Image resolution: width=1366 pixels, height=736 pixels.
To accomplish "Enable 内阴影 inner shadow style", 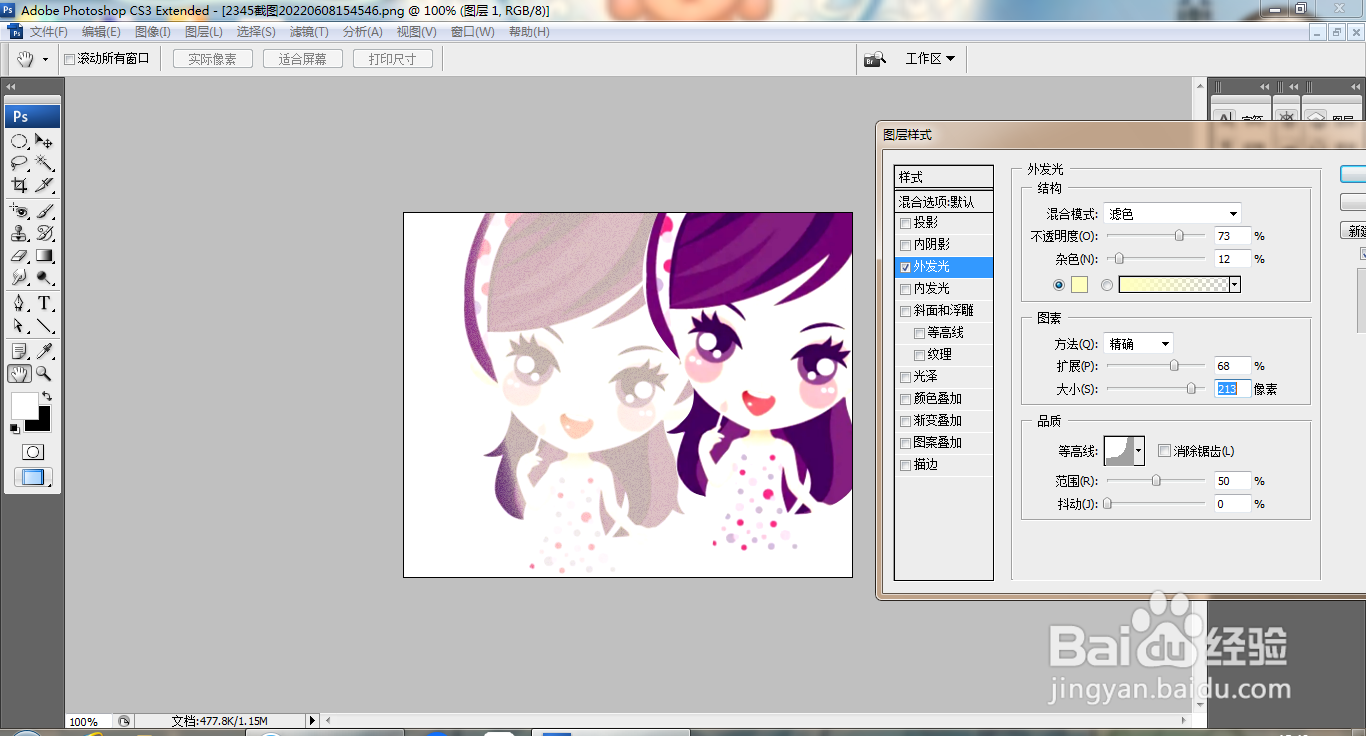I will pyautogui.click(x=906, y=245).
